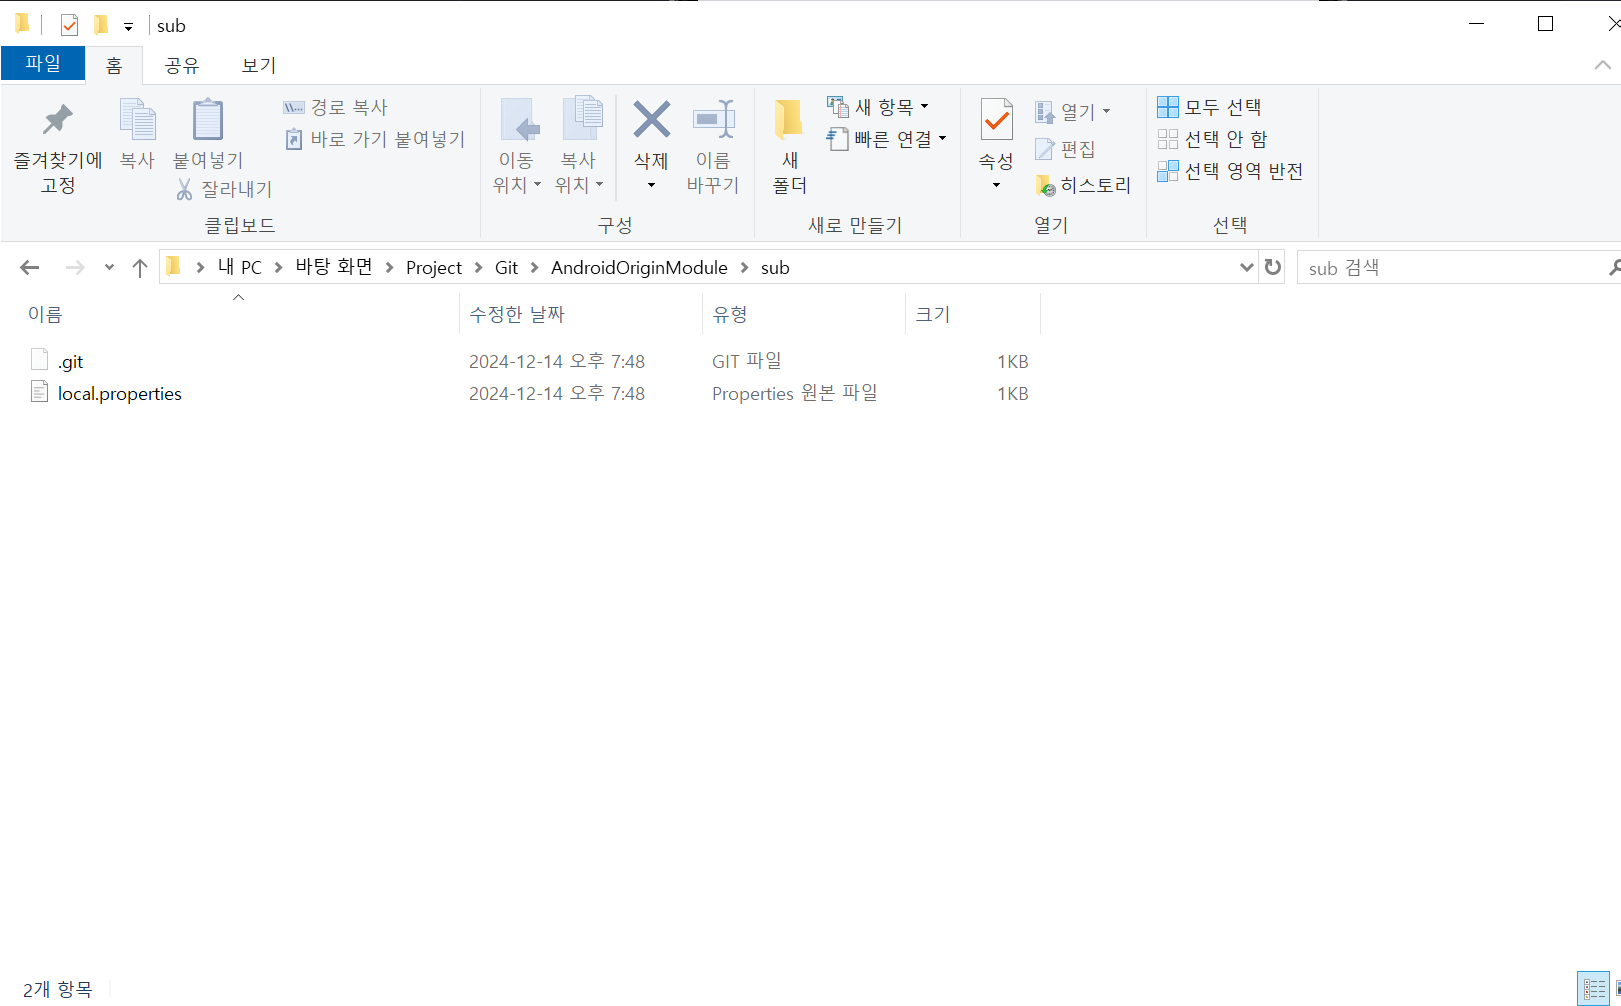View folder history with 히스토리
The width and height of the screenshot is (1621, 1006).
click(1085, 185)
